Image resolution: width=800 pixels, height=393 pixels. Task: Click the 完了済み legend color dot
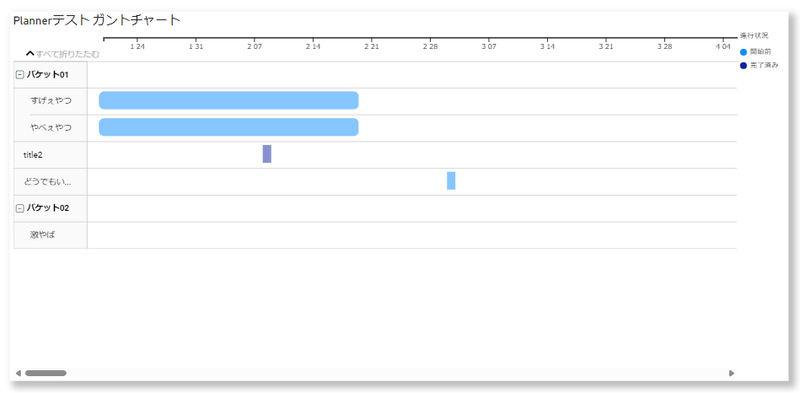click(743, 65)
